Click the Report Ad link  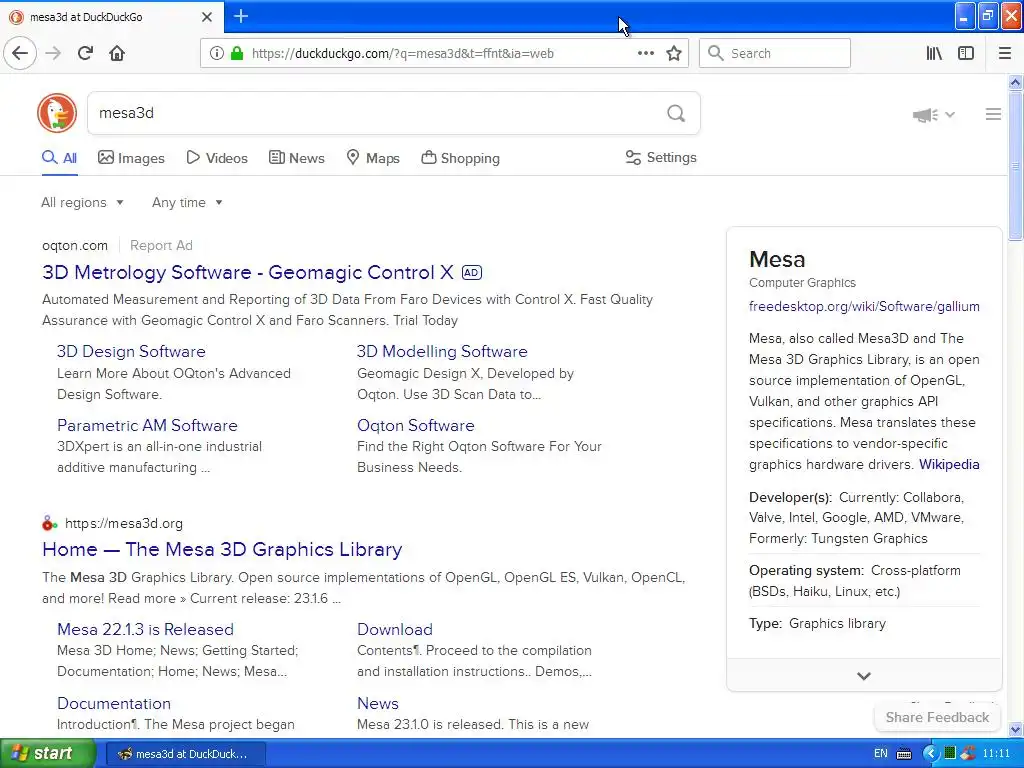[x=161, y=246]
